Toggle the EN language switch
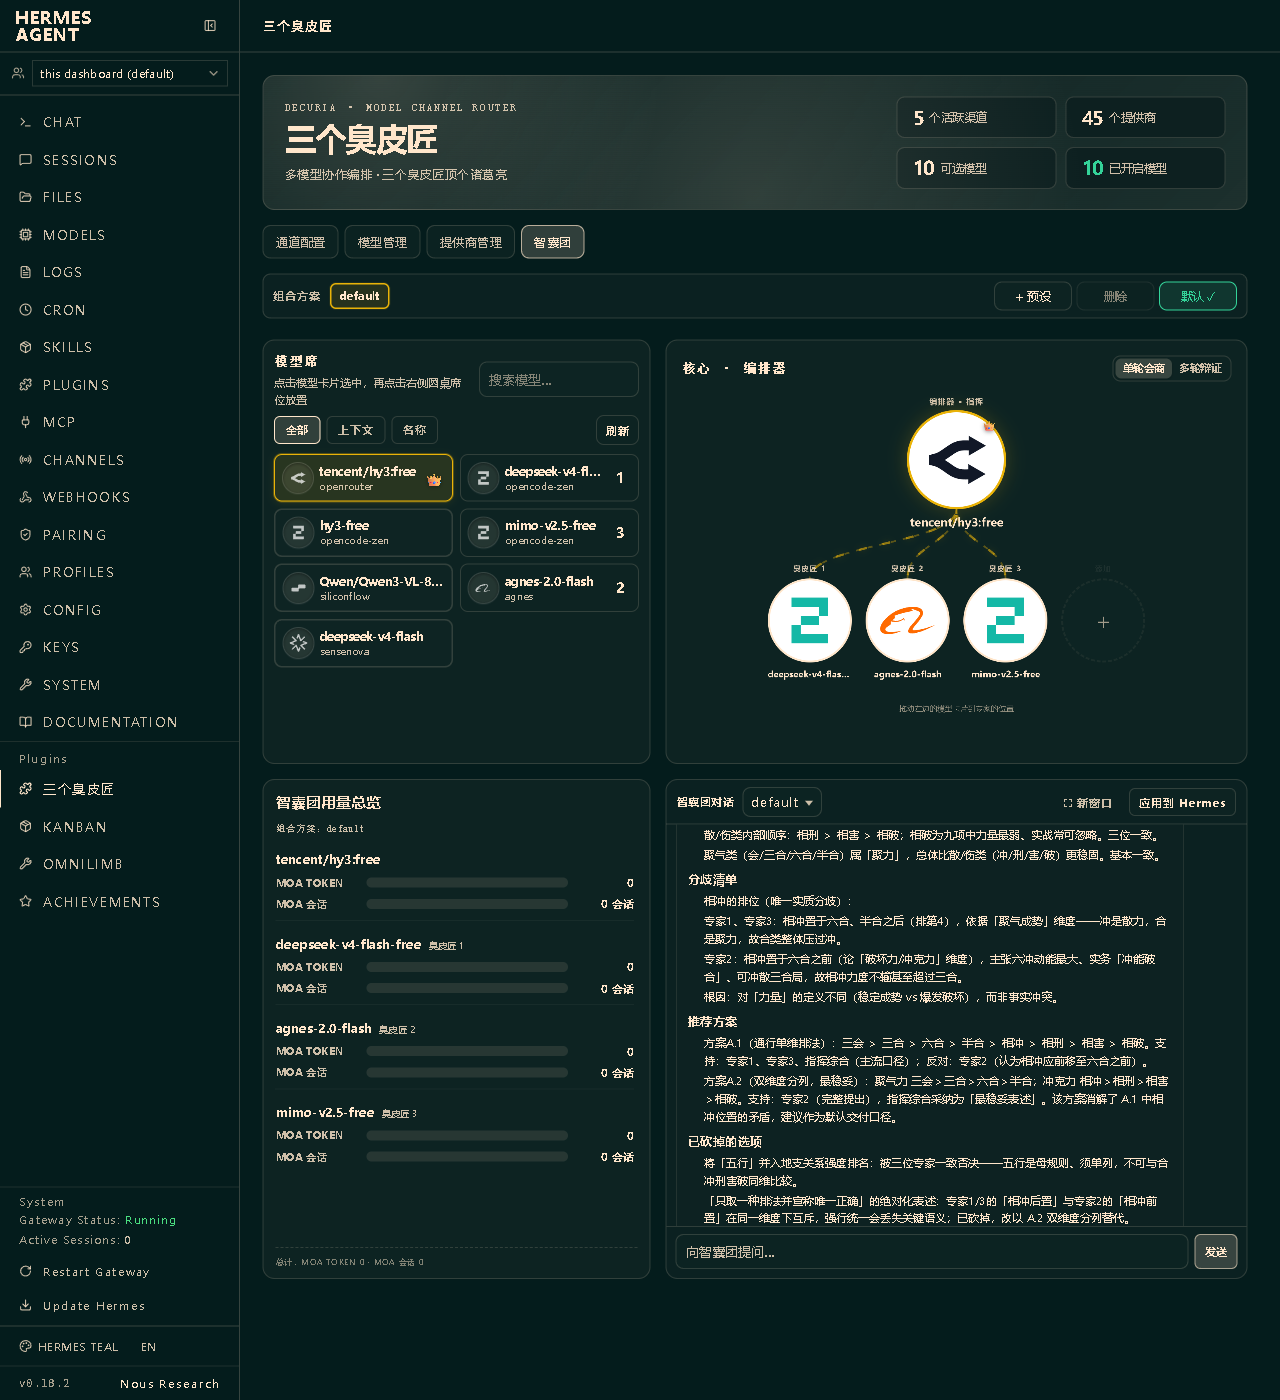The height and width of the screenshot is (1400, 1280). point(148,1347)
